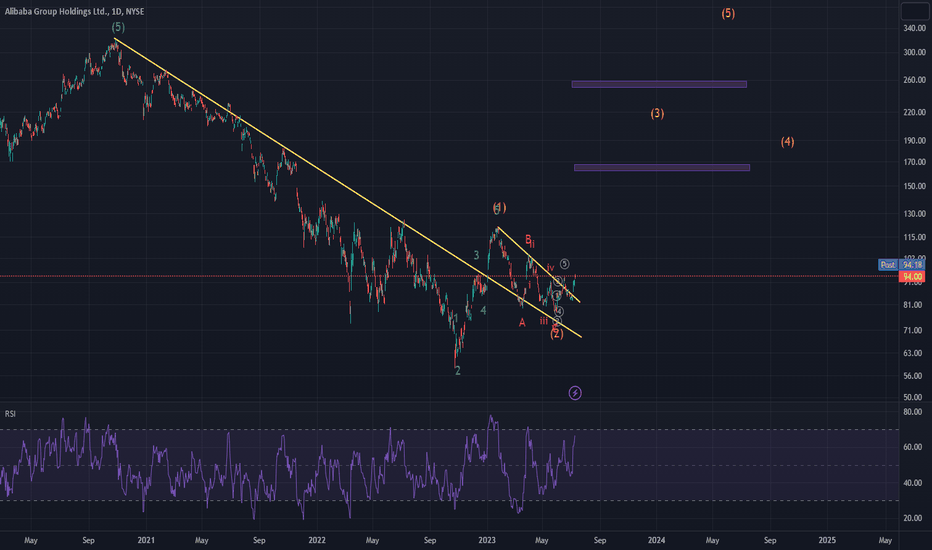Click the 63.00 price axis label

[x=912, y=353]
